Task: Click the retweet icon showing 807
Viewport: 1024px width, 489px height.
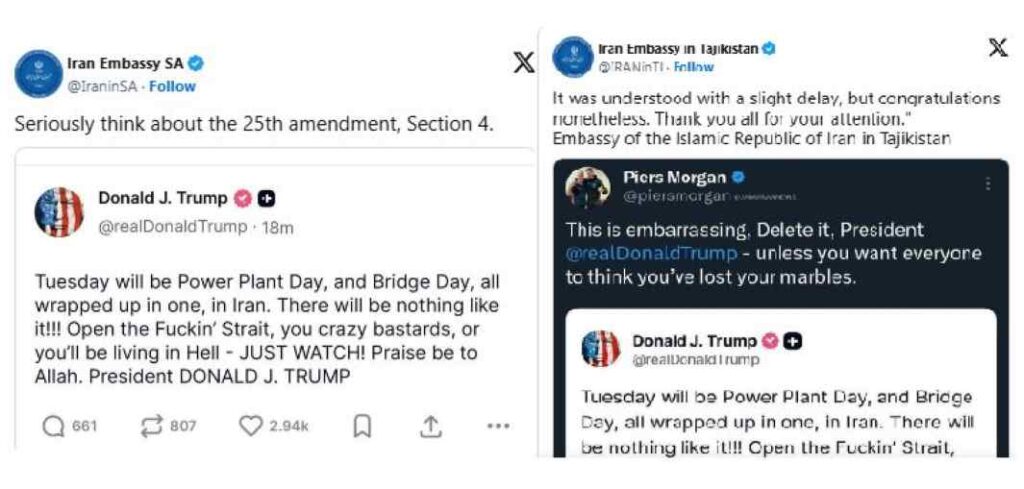Action: point(151,426)
